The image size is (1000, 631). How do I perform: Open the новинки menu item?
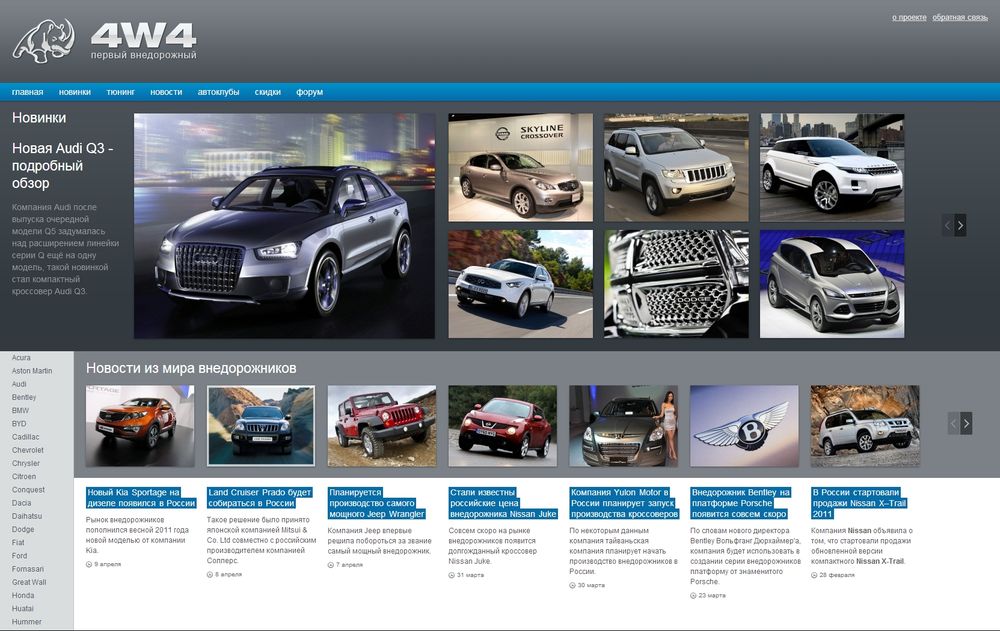pyautogui.click(x=75, y=92)
